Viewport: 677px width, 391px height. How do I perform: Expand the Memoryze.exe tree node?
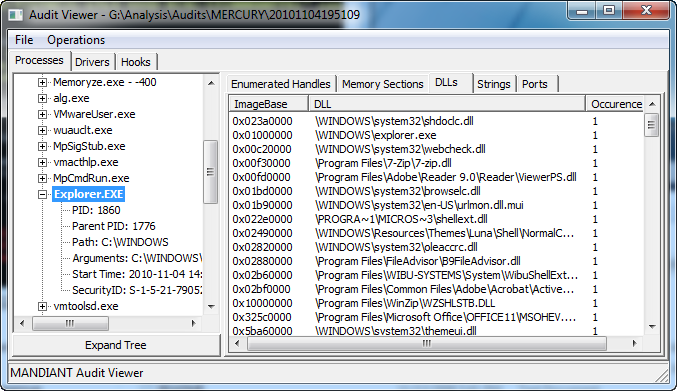click(x=42, y=82)
